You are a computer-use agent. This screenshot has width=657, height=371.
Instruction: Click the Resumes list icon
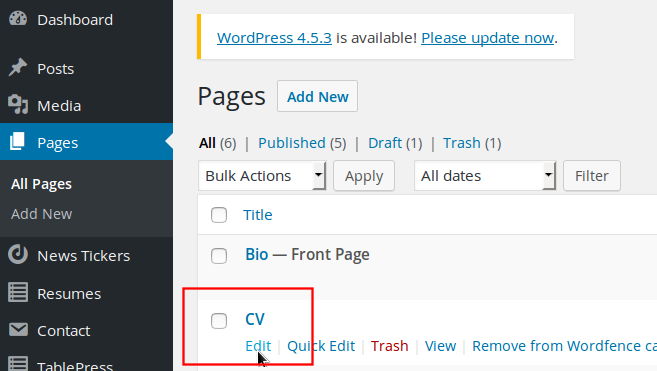pyautogui.click(x=18, y=293)
